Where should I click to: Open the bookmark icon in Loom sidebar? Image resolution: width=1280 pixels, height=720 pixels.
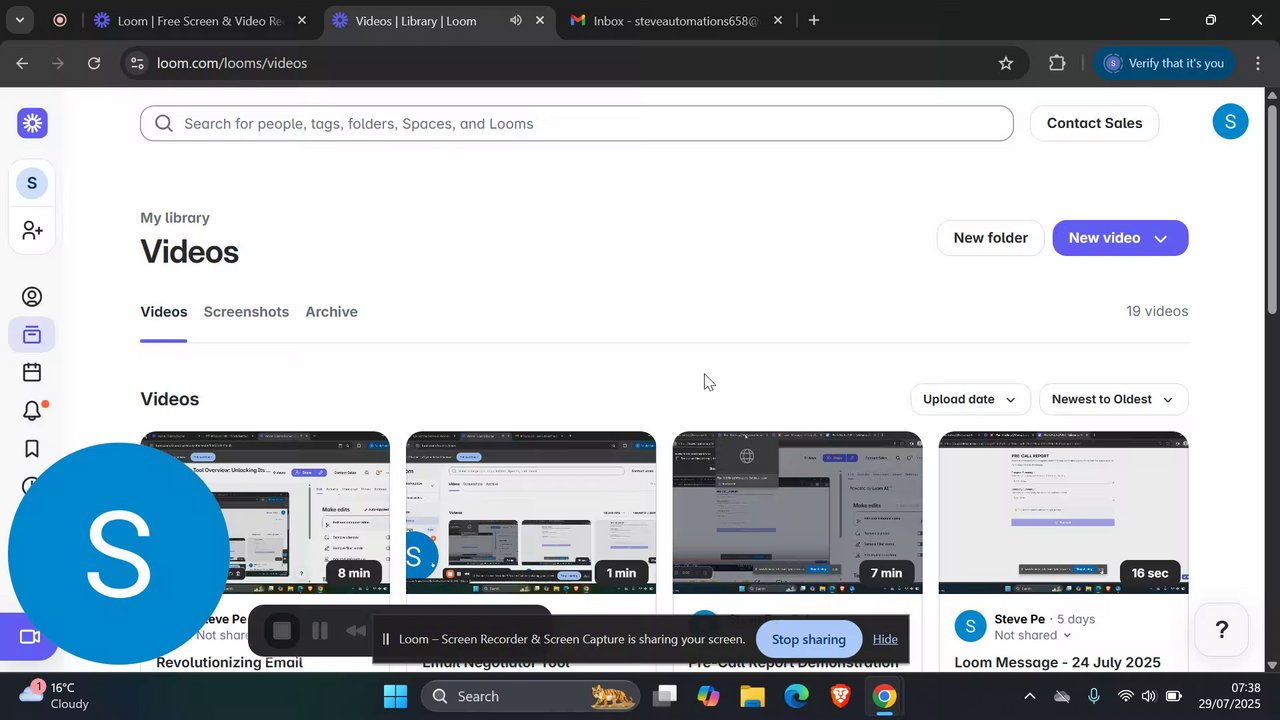32,449
